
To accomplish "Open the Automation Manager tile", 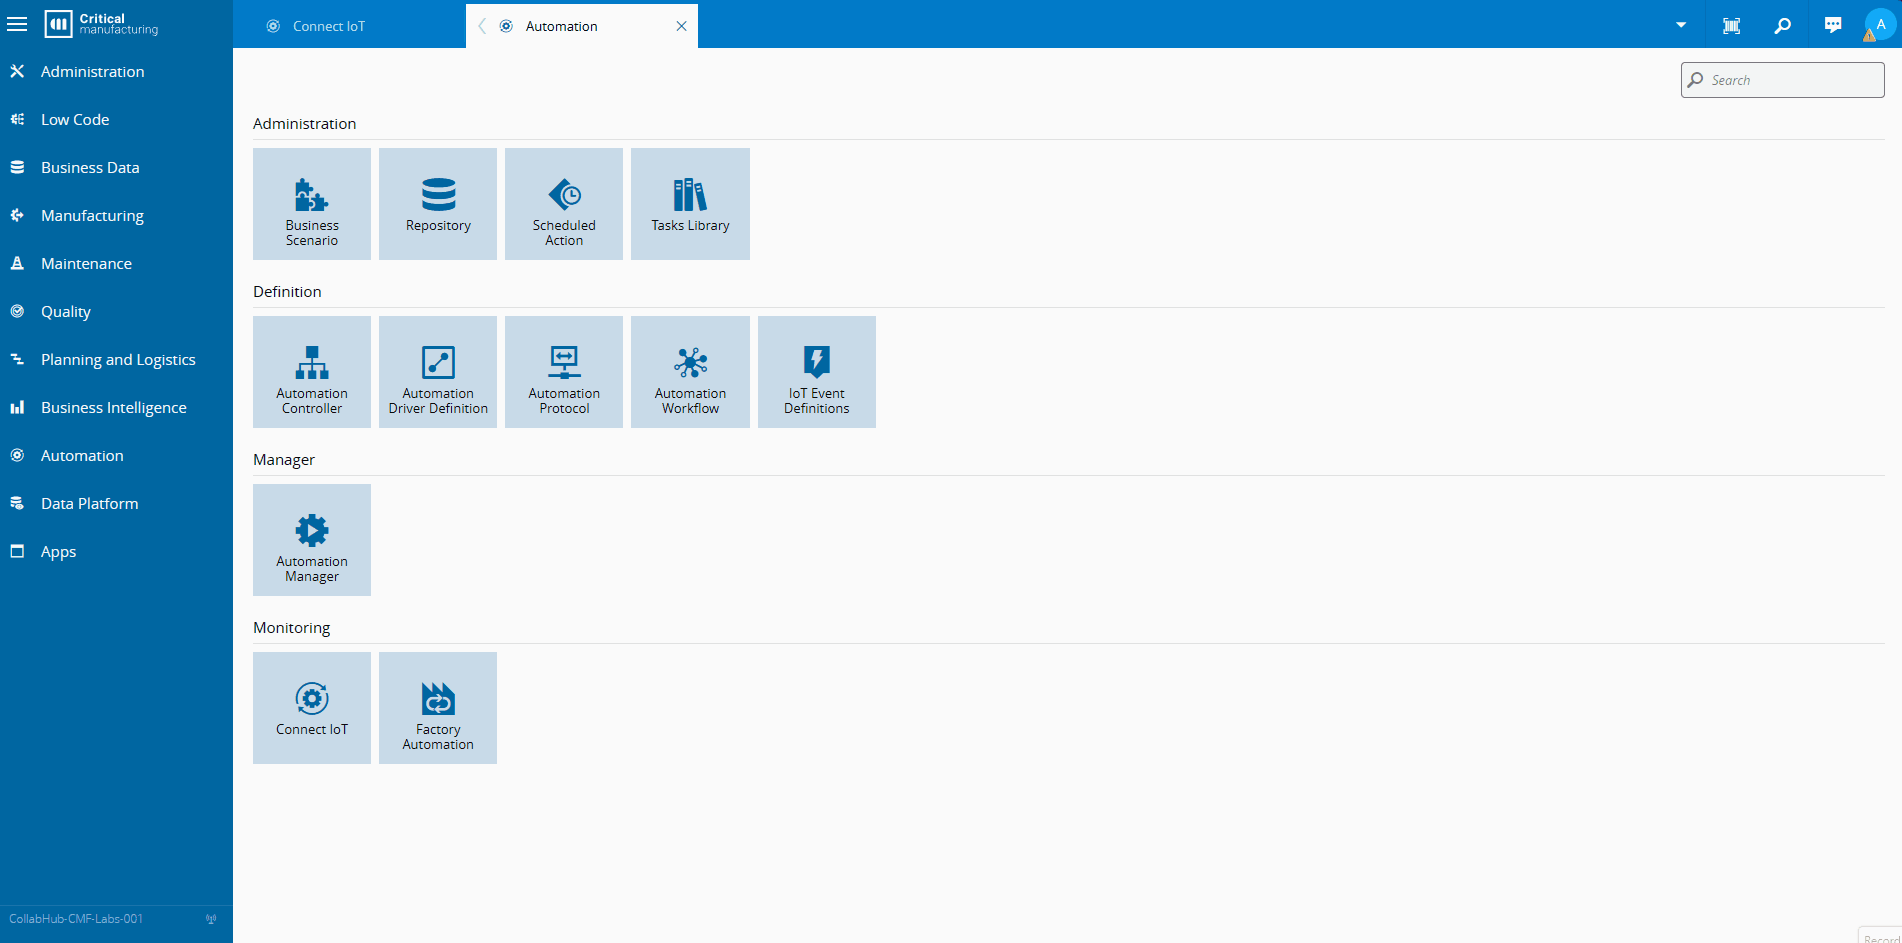I will [x=312, y=540].
